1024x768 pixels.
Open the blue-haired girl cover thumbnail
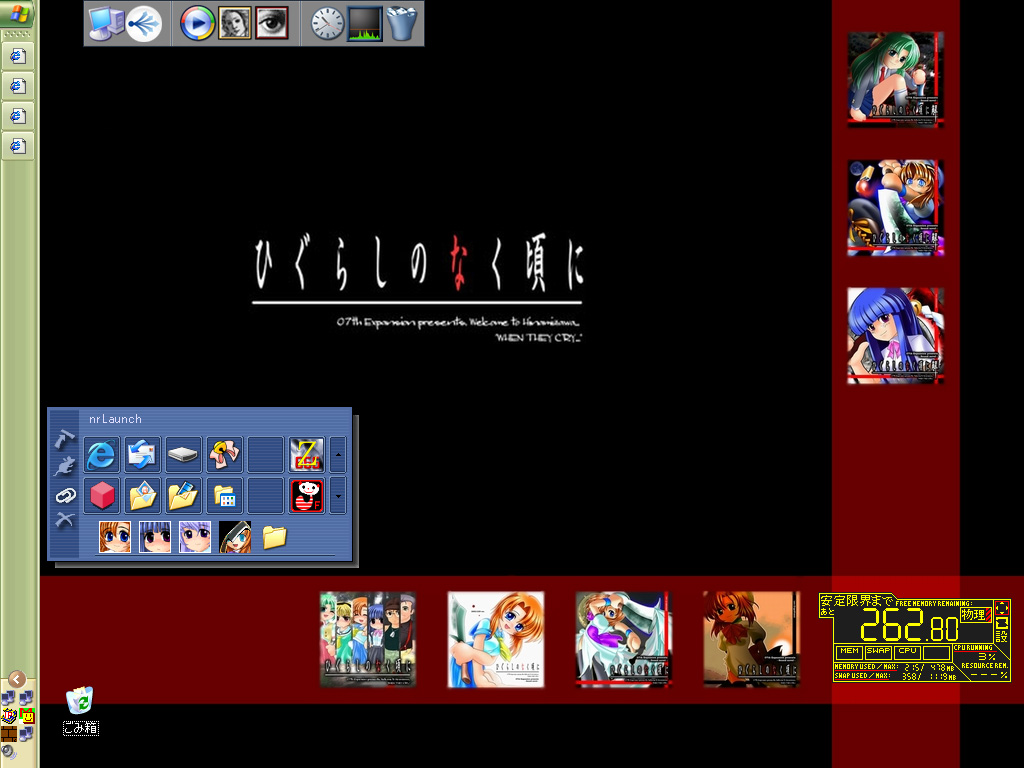(895, 336)
